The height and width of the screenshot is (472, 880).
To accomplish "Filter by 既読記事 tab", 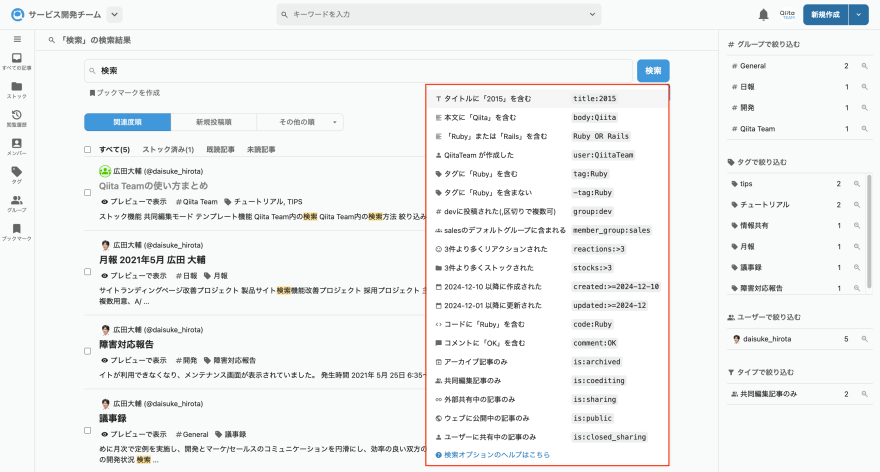I will tap(221, 150).
